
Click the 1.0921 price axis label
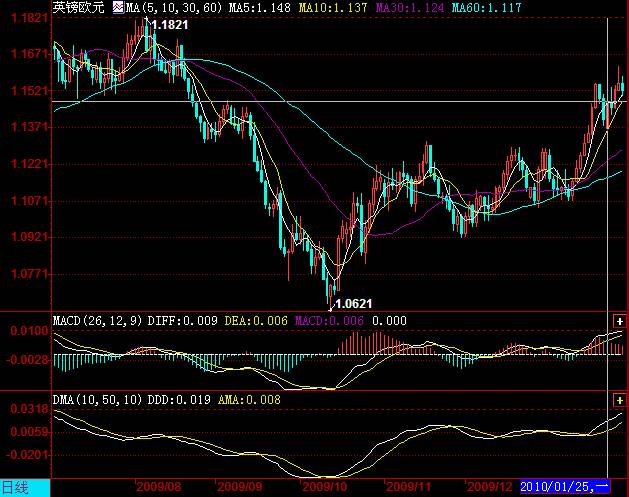(x=29, y=237)
